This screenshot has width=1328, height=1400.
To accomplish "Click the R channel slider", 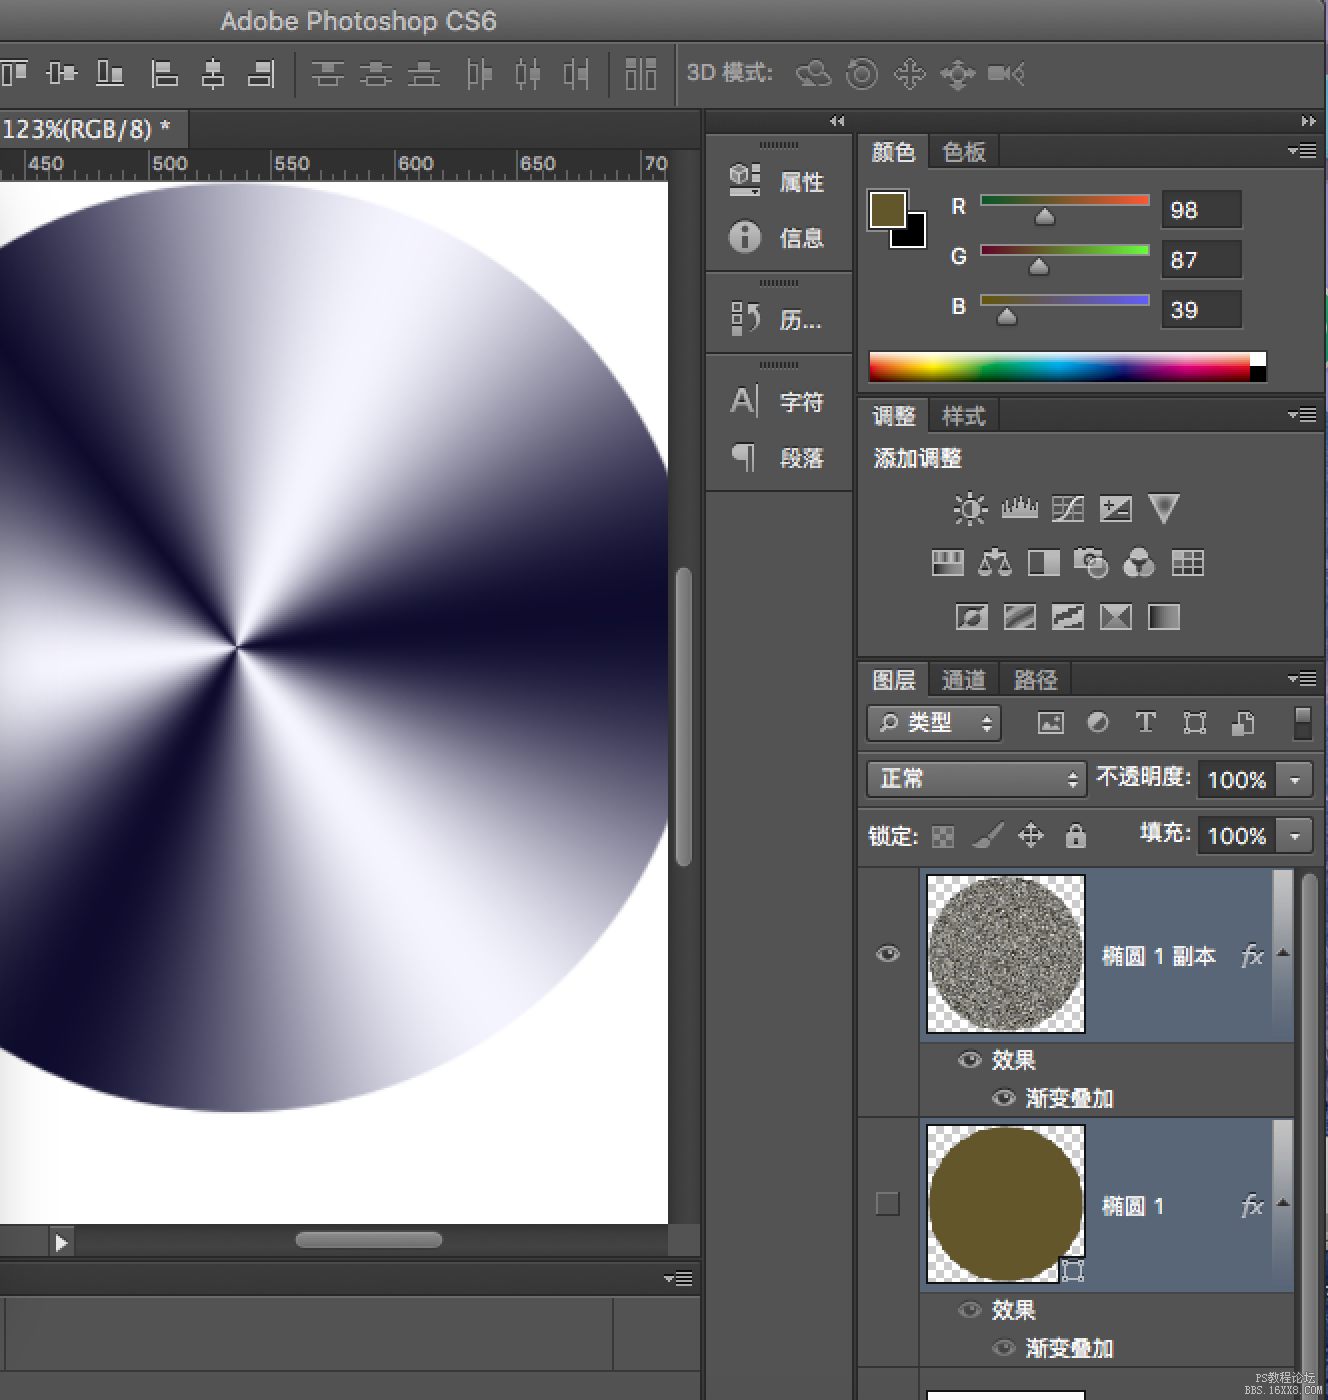I will pyautogui.click(x=1064, y=209).
